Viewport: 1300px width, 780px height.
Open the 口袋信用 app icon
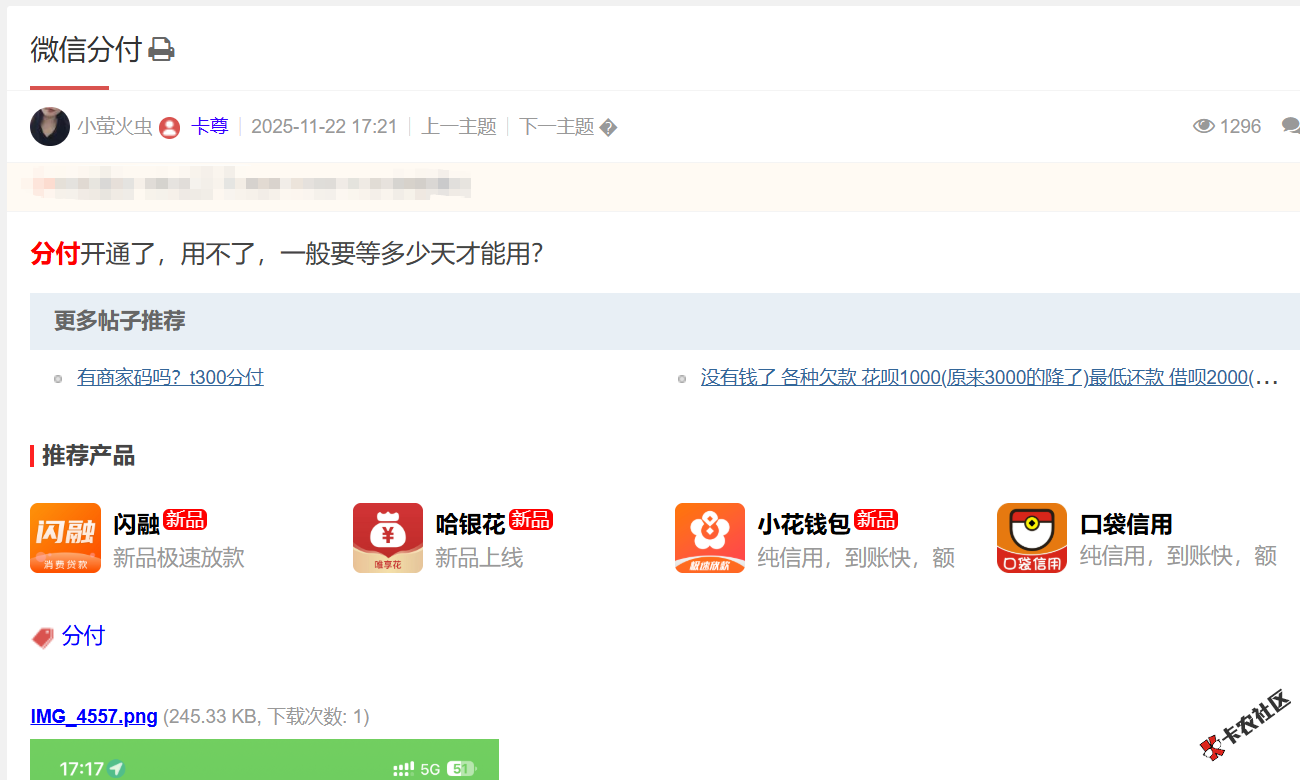[x=1032, y=538]
